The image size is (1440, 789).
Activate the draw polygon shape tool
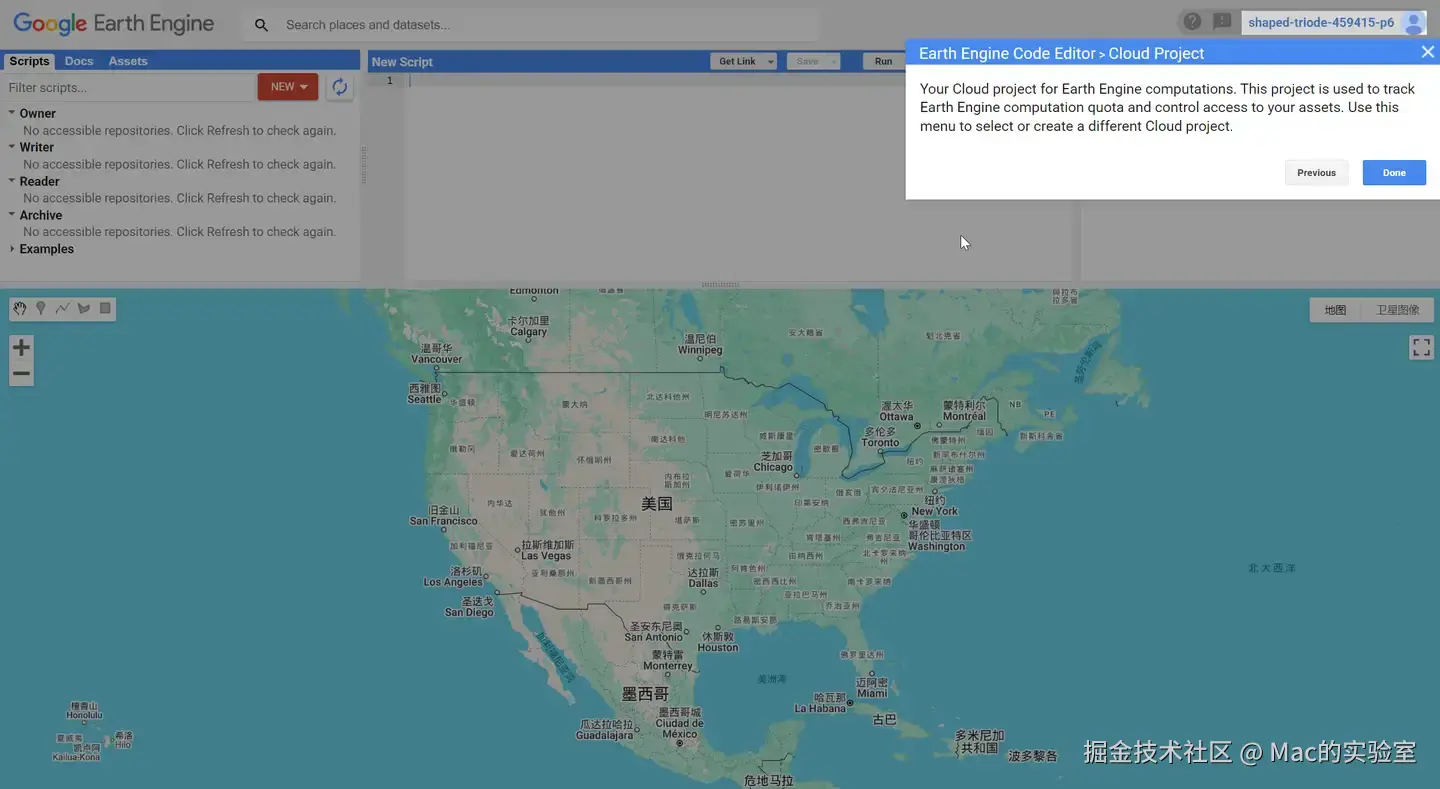click(x=84, y=309)
